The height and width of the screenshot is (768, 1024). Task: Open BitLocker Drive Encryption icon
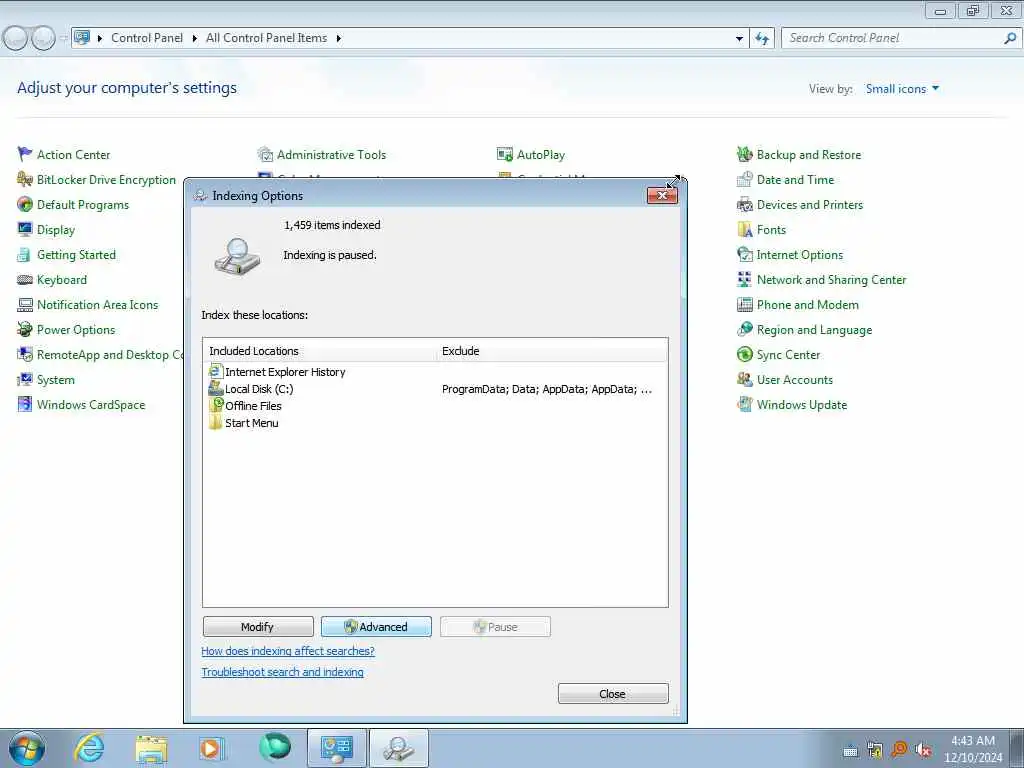tap(25, 179)
